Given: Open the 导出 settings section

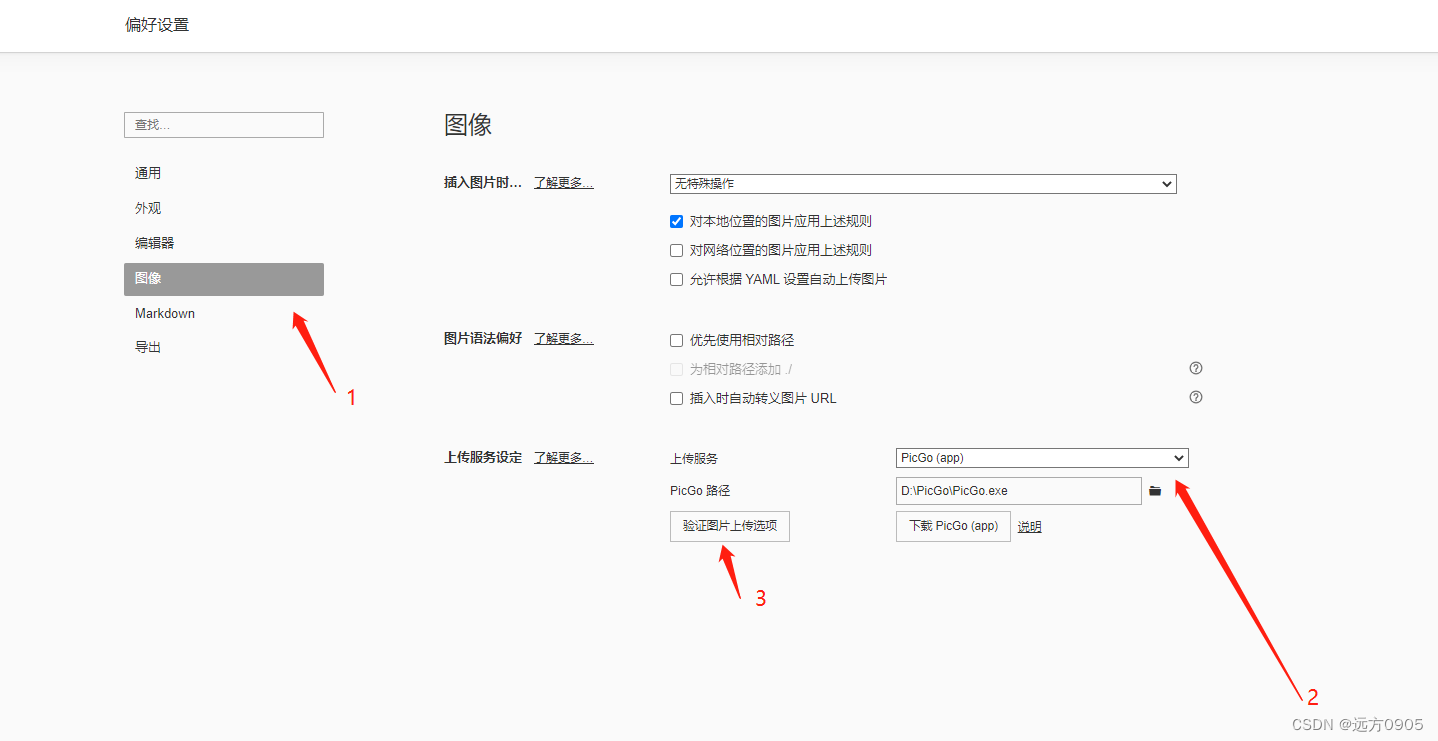Looking at the screenshot, I should tap(224, 347).
